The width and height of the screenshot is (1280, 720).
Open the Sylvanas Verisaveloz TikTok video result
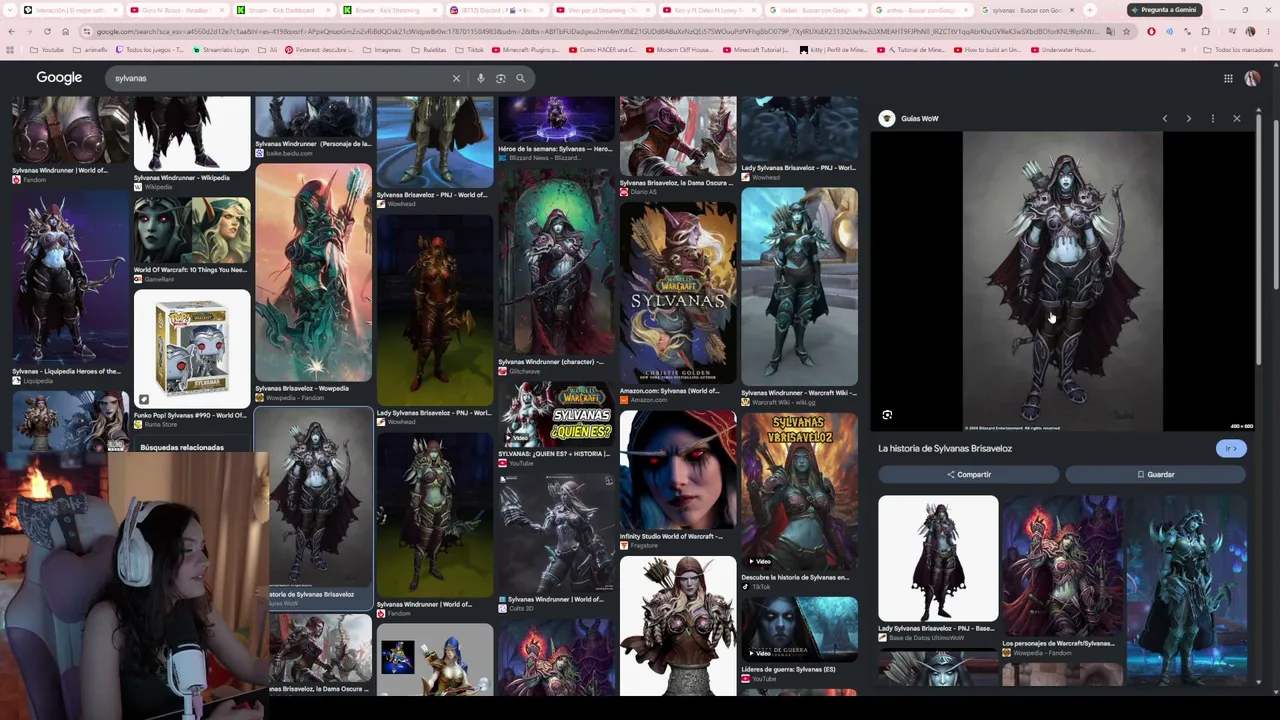[x=799, y=491]
